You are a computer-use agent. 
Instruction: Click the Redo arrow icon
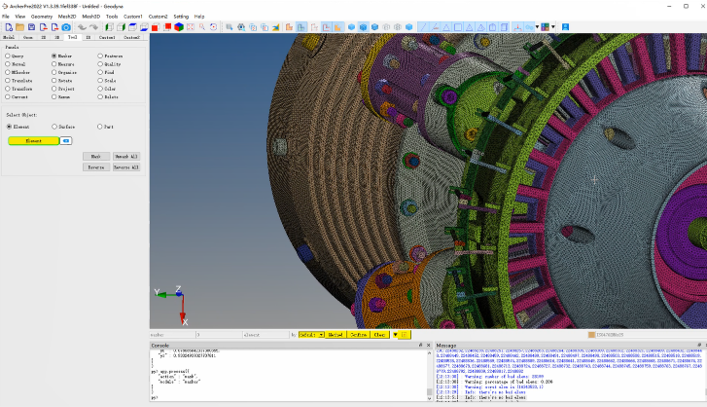click(93, 27)
